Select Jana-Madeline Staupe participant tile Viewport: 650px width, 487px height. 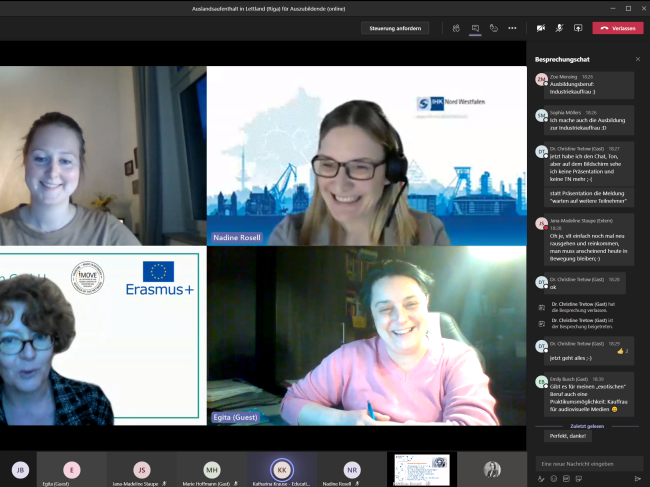(x=142, y=470)
